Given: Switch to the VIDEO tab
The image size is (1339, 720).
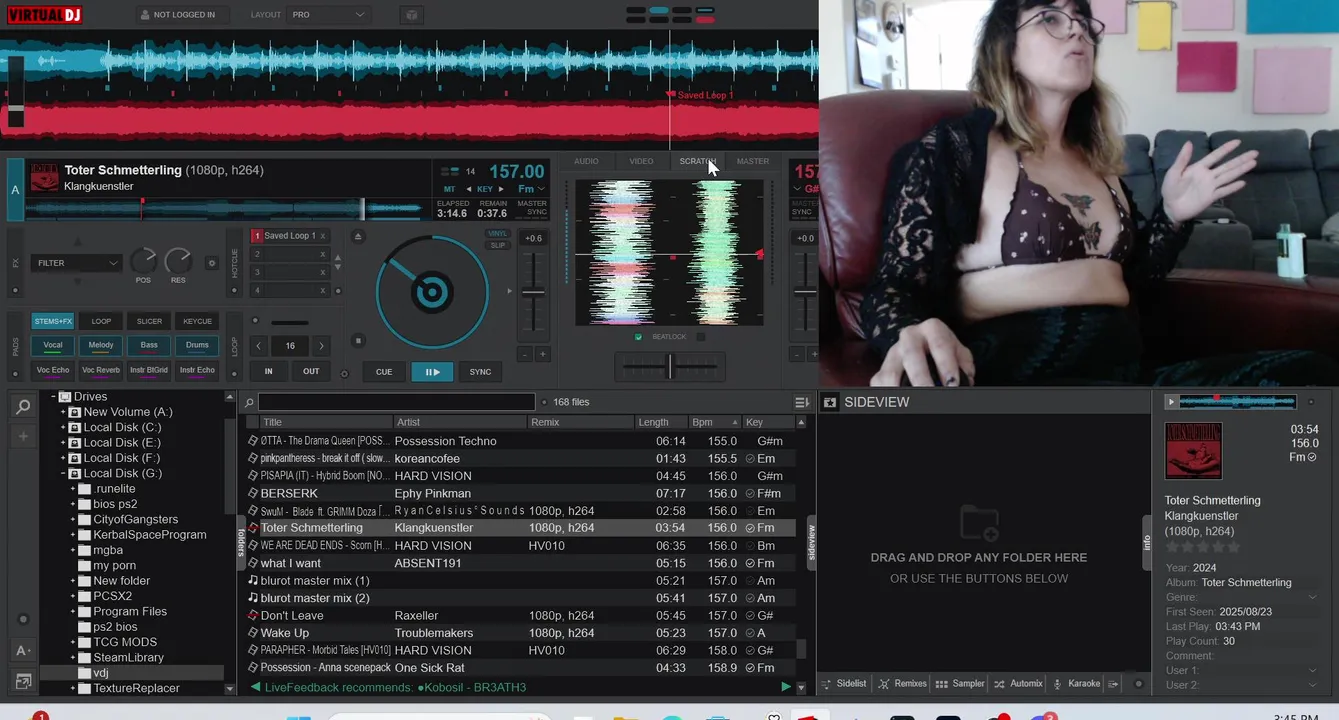Looking at the screenshot, I should coord(641,161).
